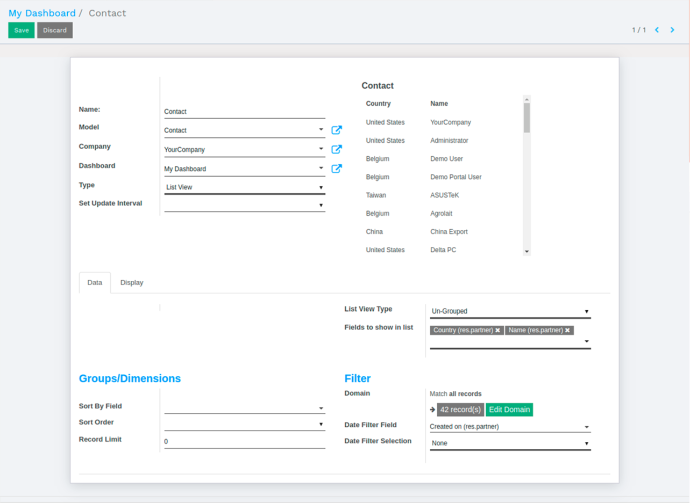The image size is (690, 503).
Task: Remove the Name (res.partner) tag
Action: point(567,330)
